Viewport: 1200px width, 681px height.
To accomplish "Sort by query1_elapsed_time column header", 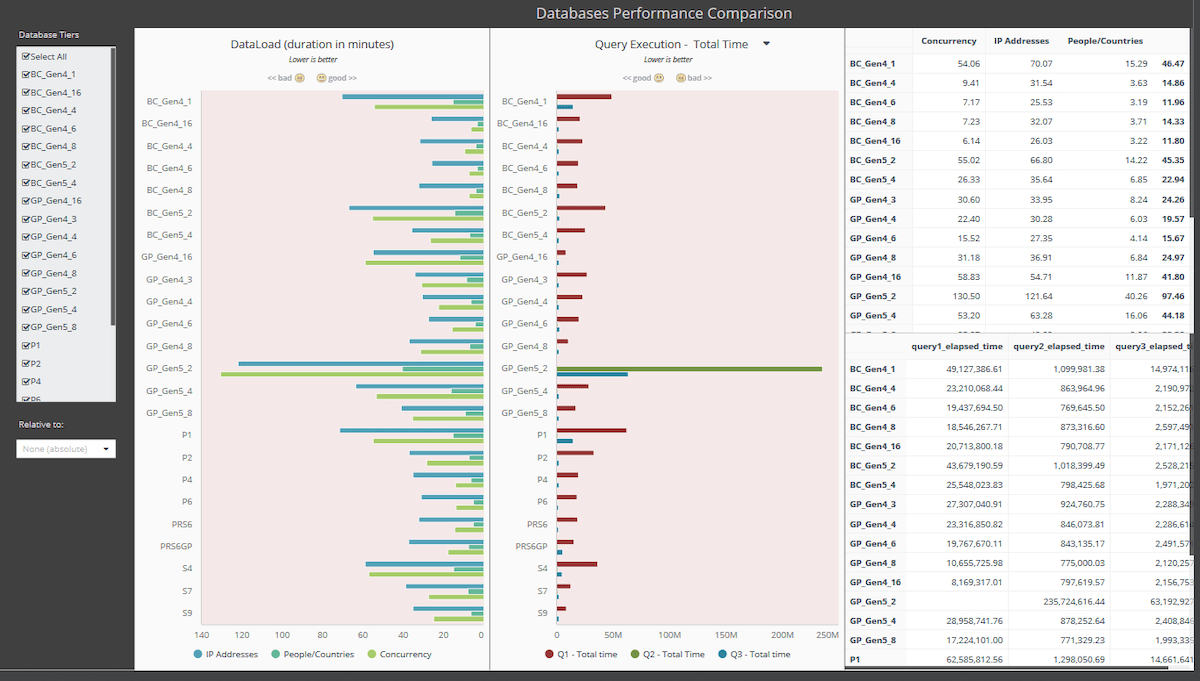I will point(957,346).
